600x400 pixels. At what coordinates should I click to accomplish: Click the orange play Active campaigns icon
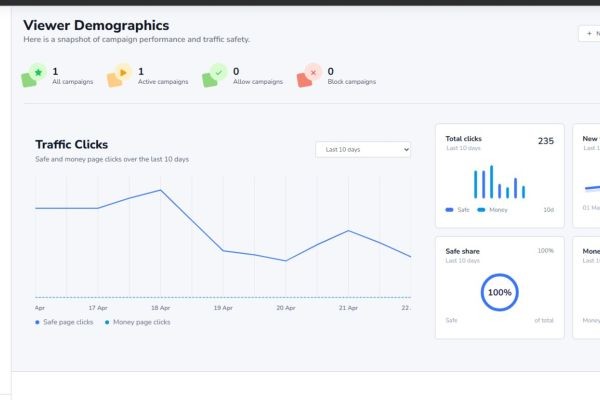(x=119, y=75)
